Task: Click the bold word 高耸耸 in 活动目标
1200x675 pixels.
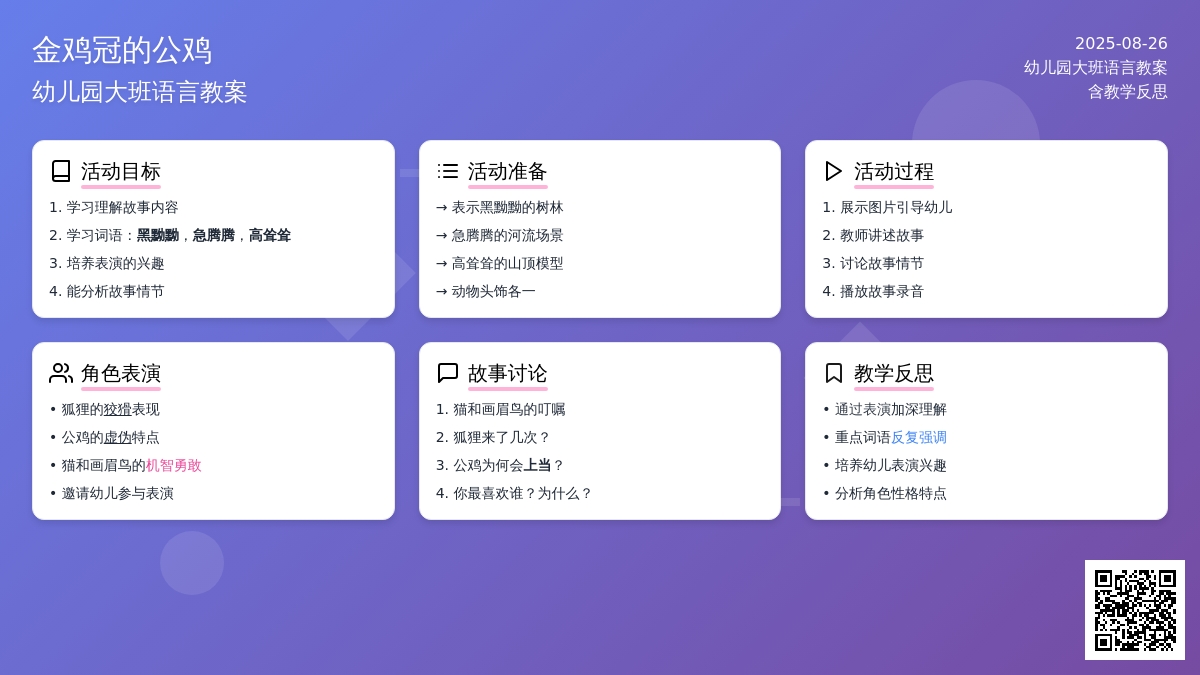Action: click(270, 235)
